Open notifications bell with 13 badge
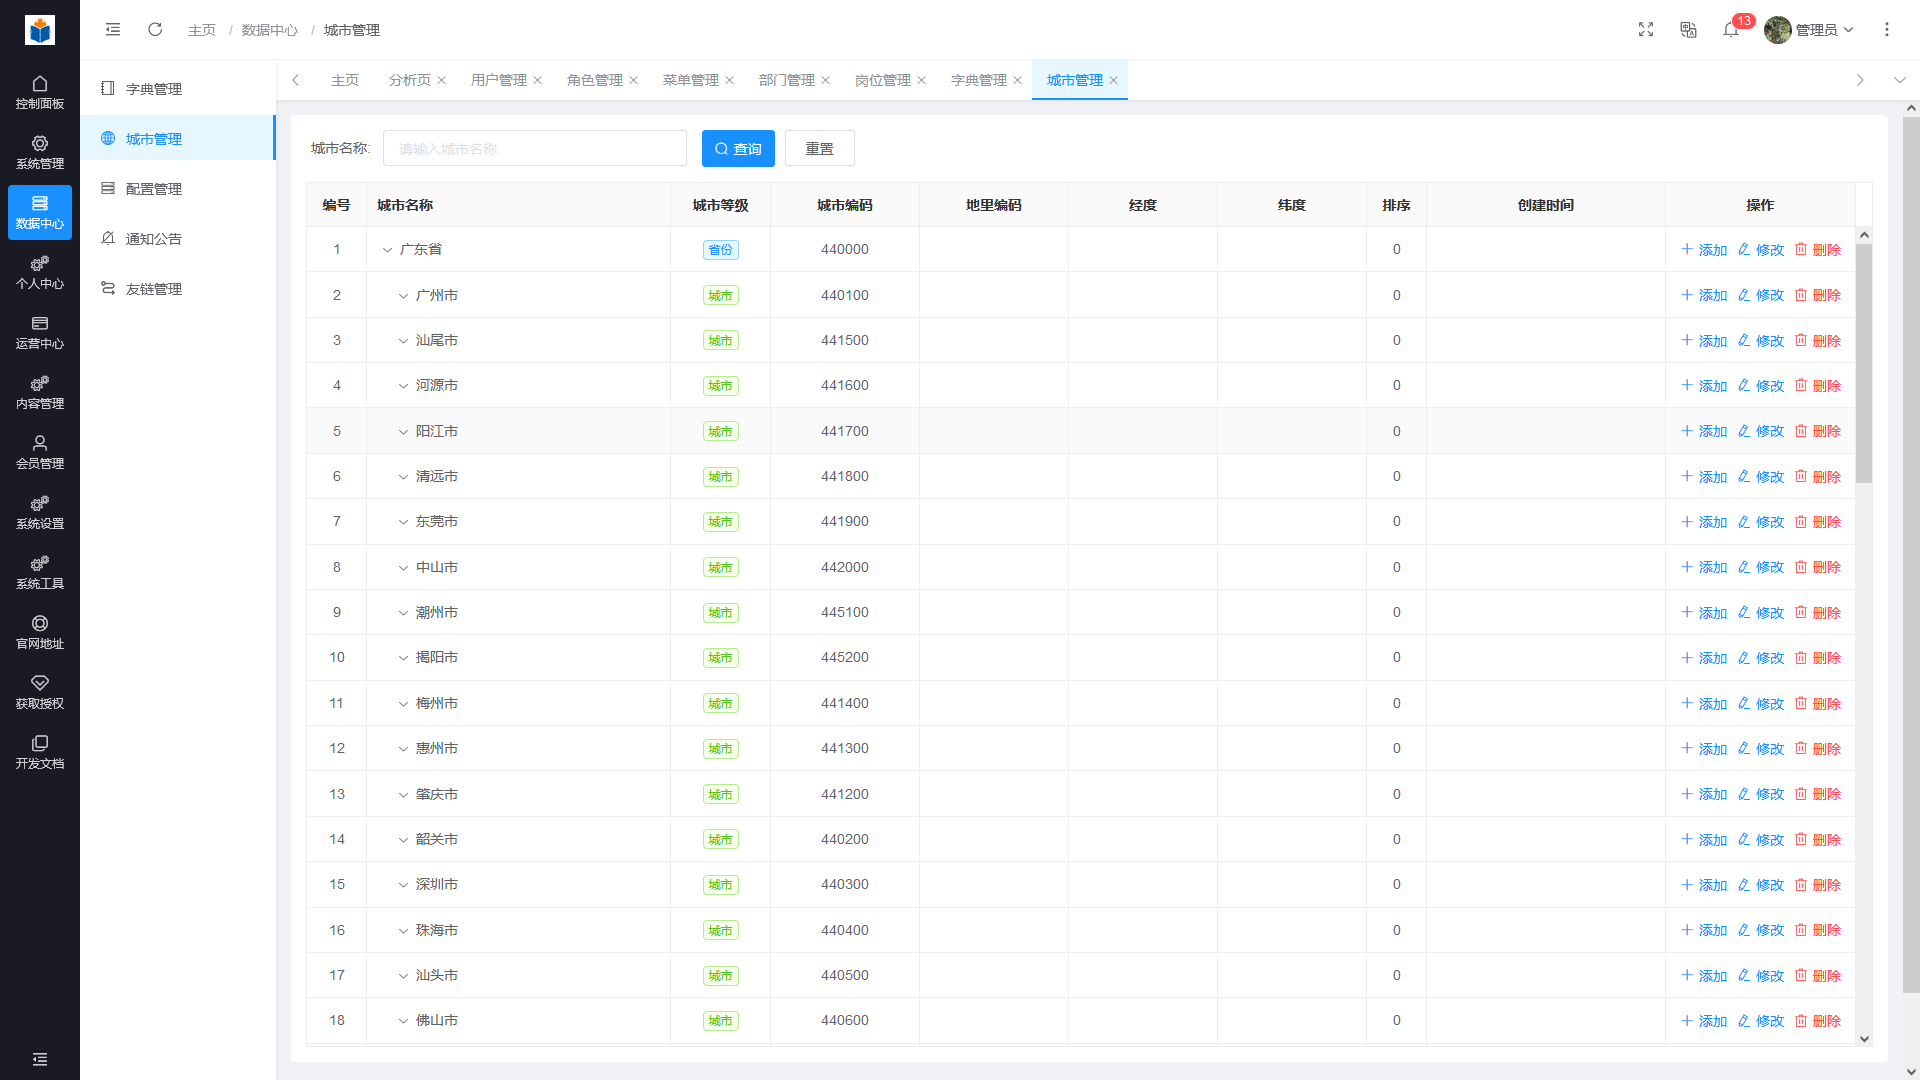1920x1080 pixels. pyautogui.click(x=1732, y=29)
